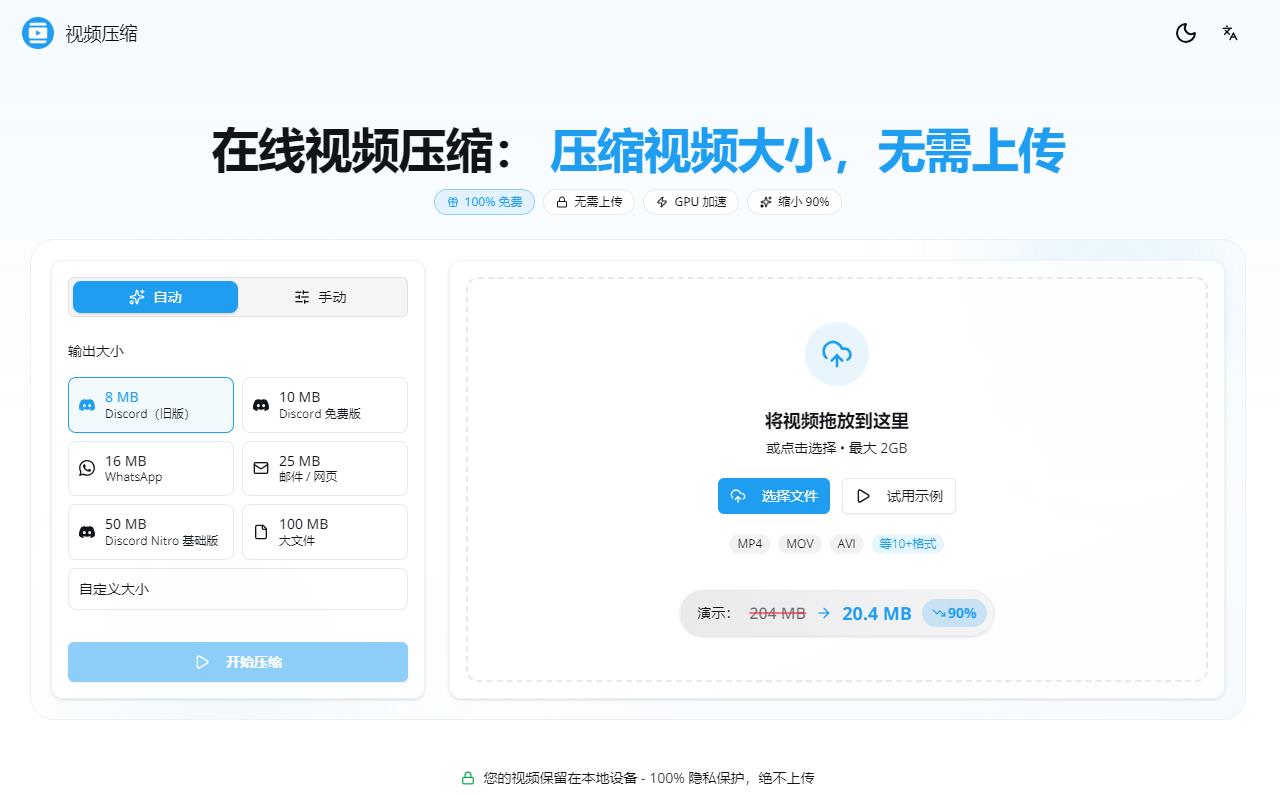Select the 8 MB Discord 旧版 preset
1280x795 pixels.
pos(150,404)
